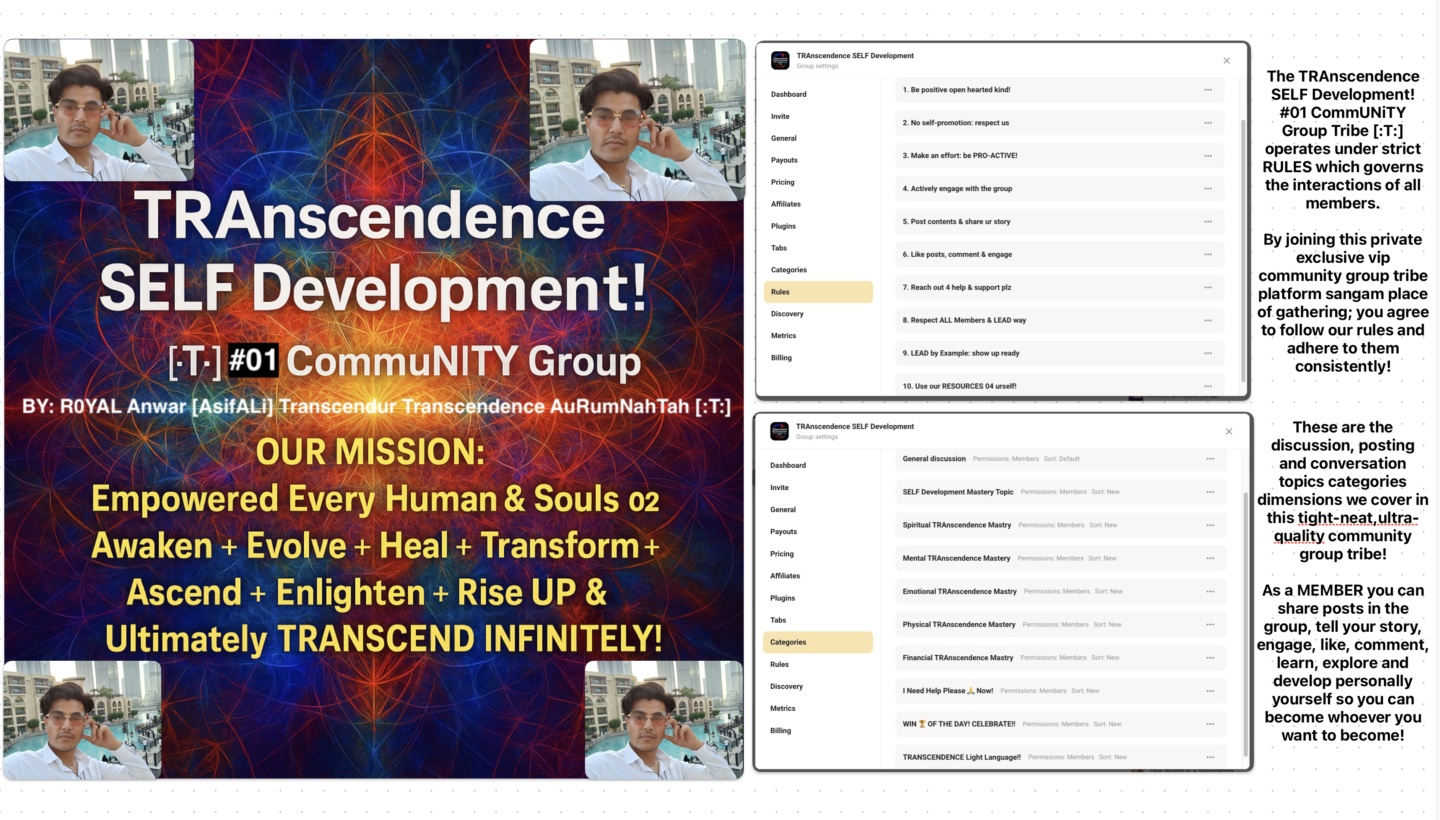1440x820 pixels.
Task: Click 'OUR MISSION:' heading on poster
Action: [370, 452]
